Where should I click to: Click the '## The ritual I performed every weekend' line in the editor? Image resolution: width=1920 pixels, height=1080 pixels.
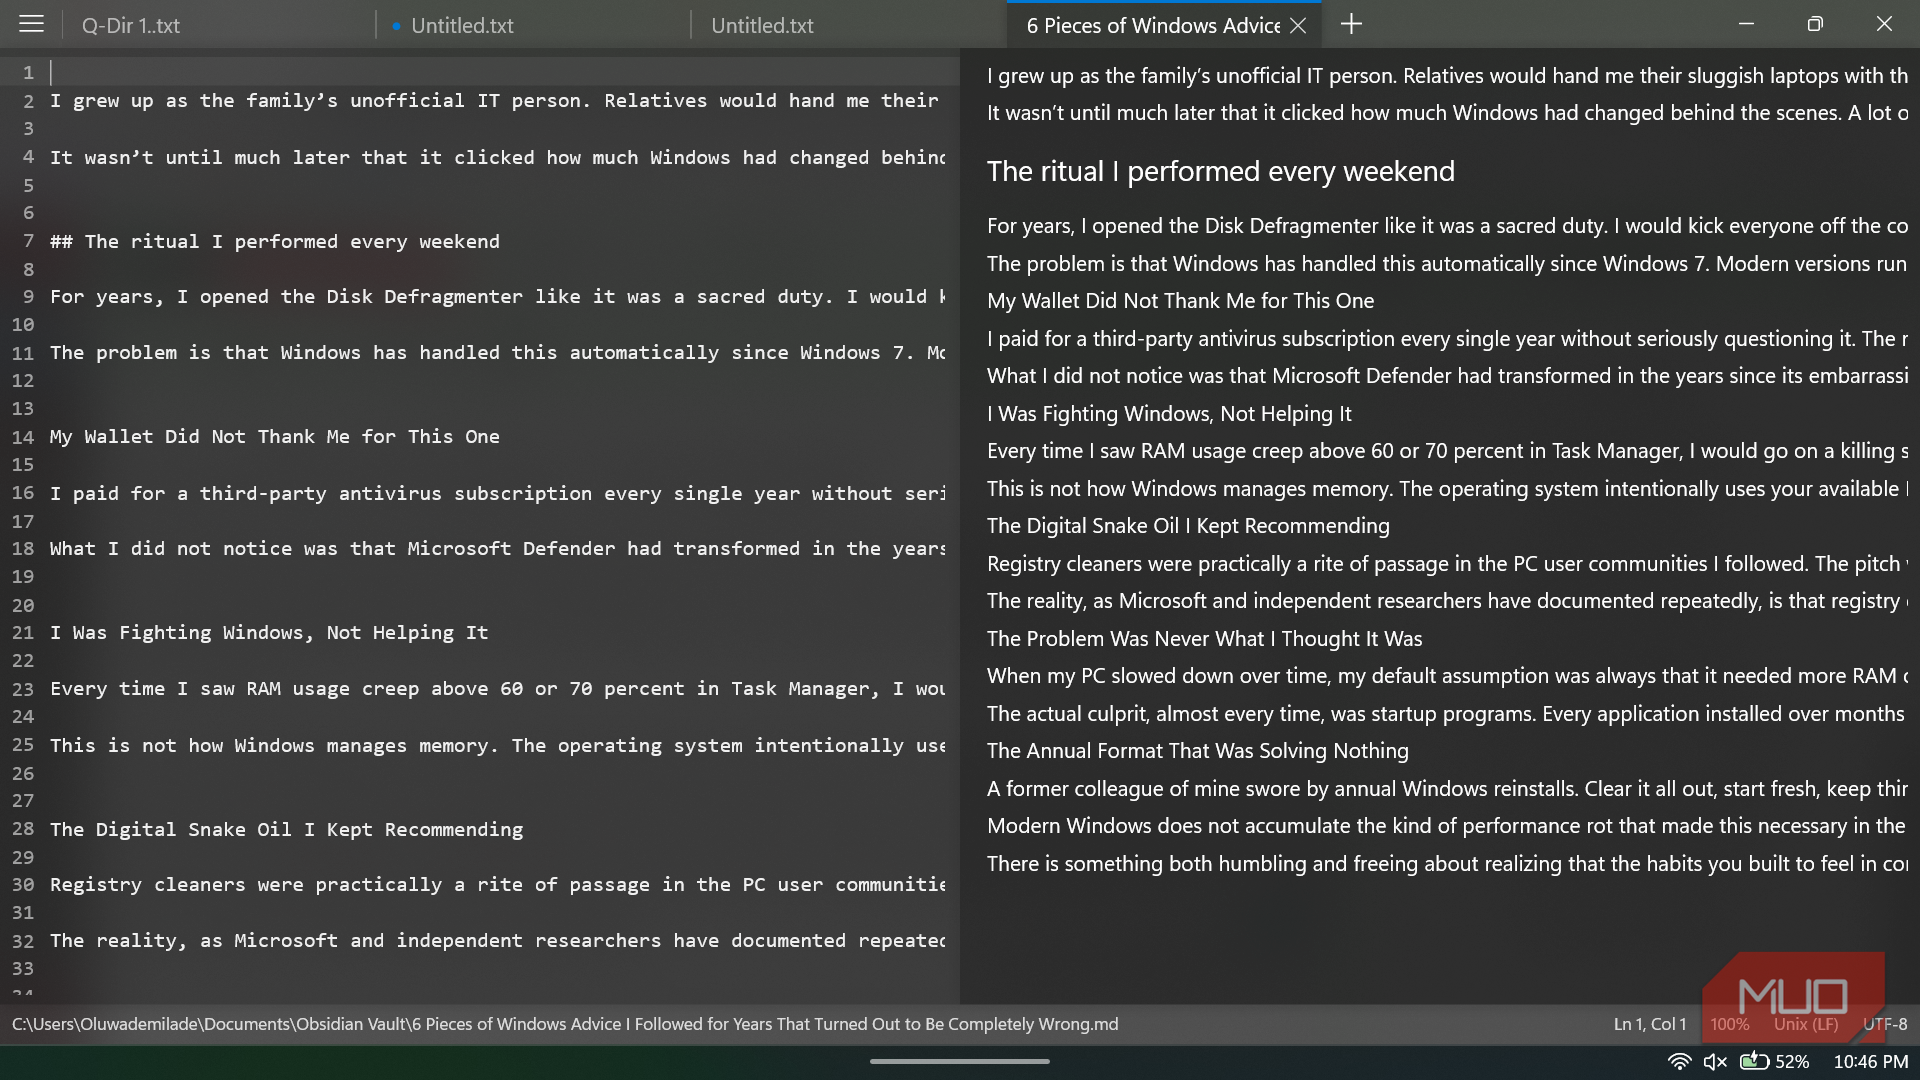coord(275,241)
